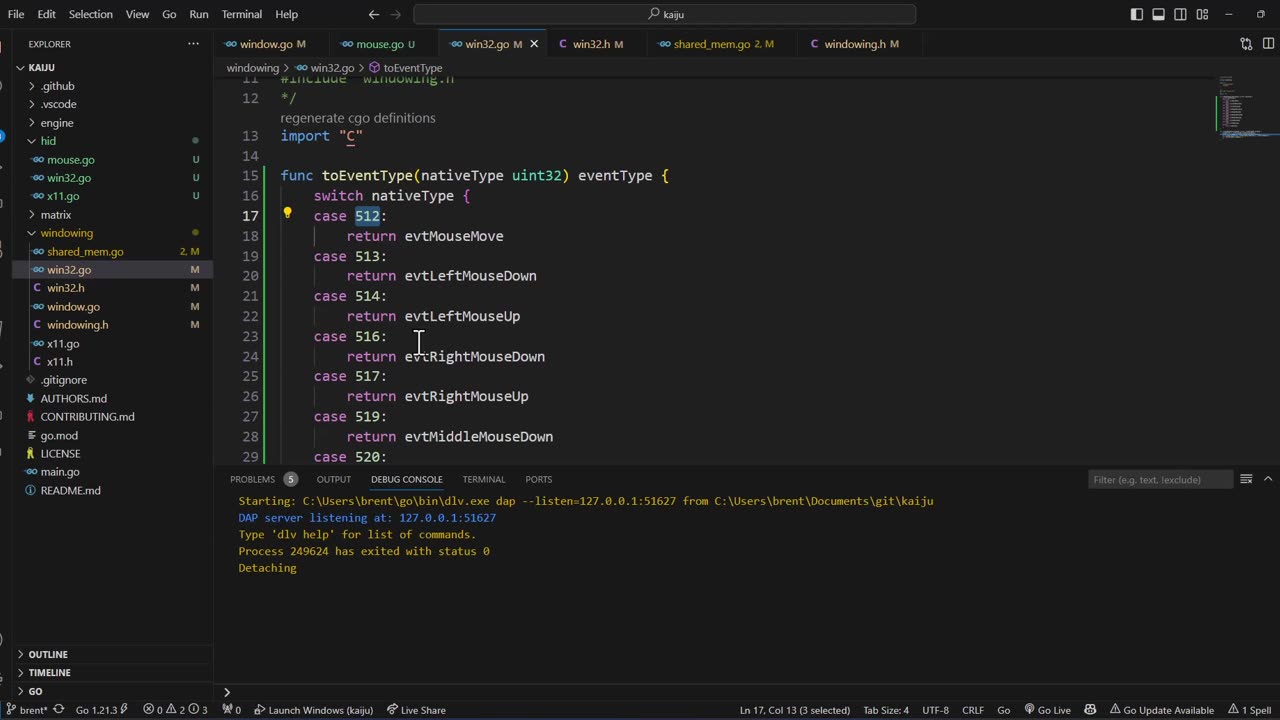Open changes compare icon in editor toolbar
The image size is (1280, 720).
[x=1246, y=44]
